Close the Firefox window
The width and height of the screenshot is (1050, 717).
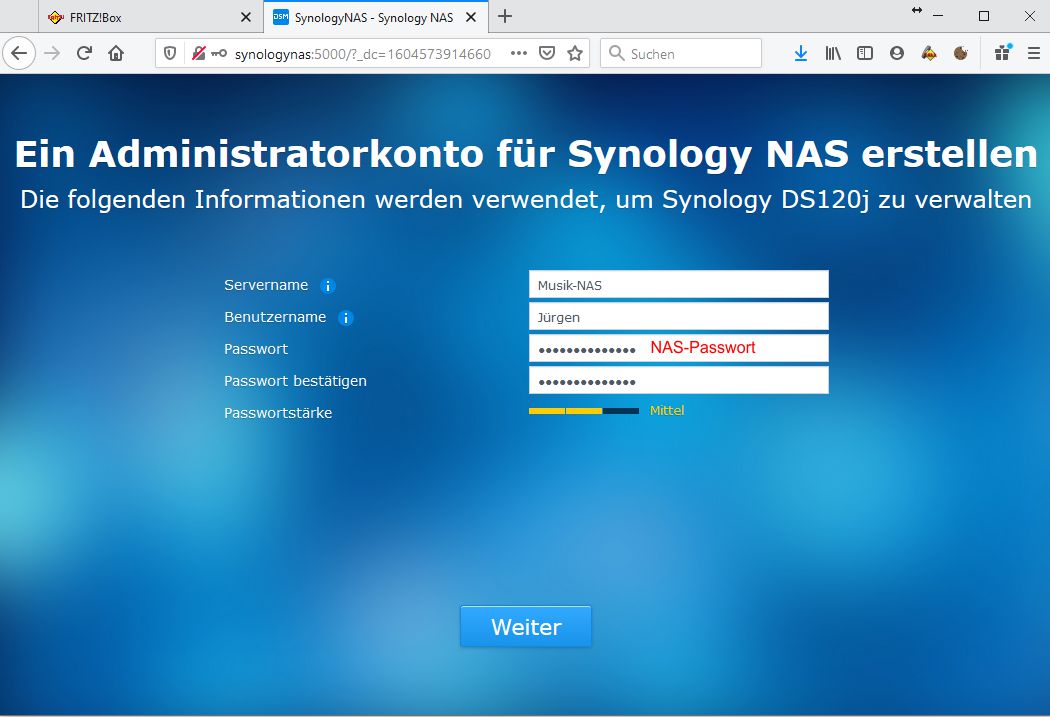[1030, 16]
